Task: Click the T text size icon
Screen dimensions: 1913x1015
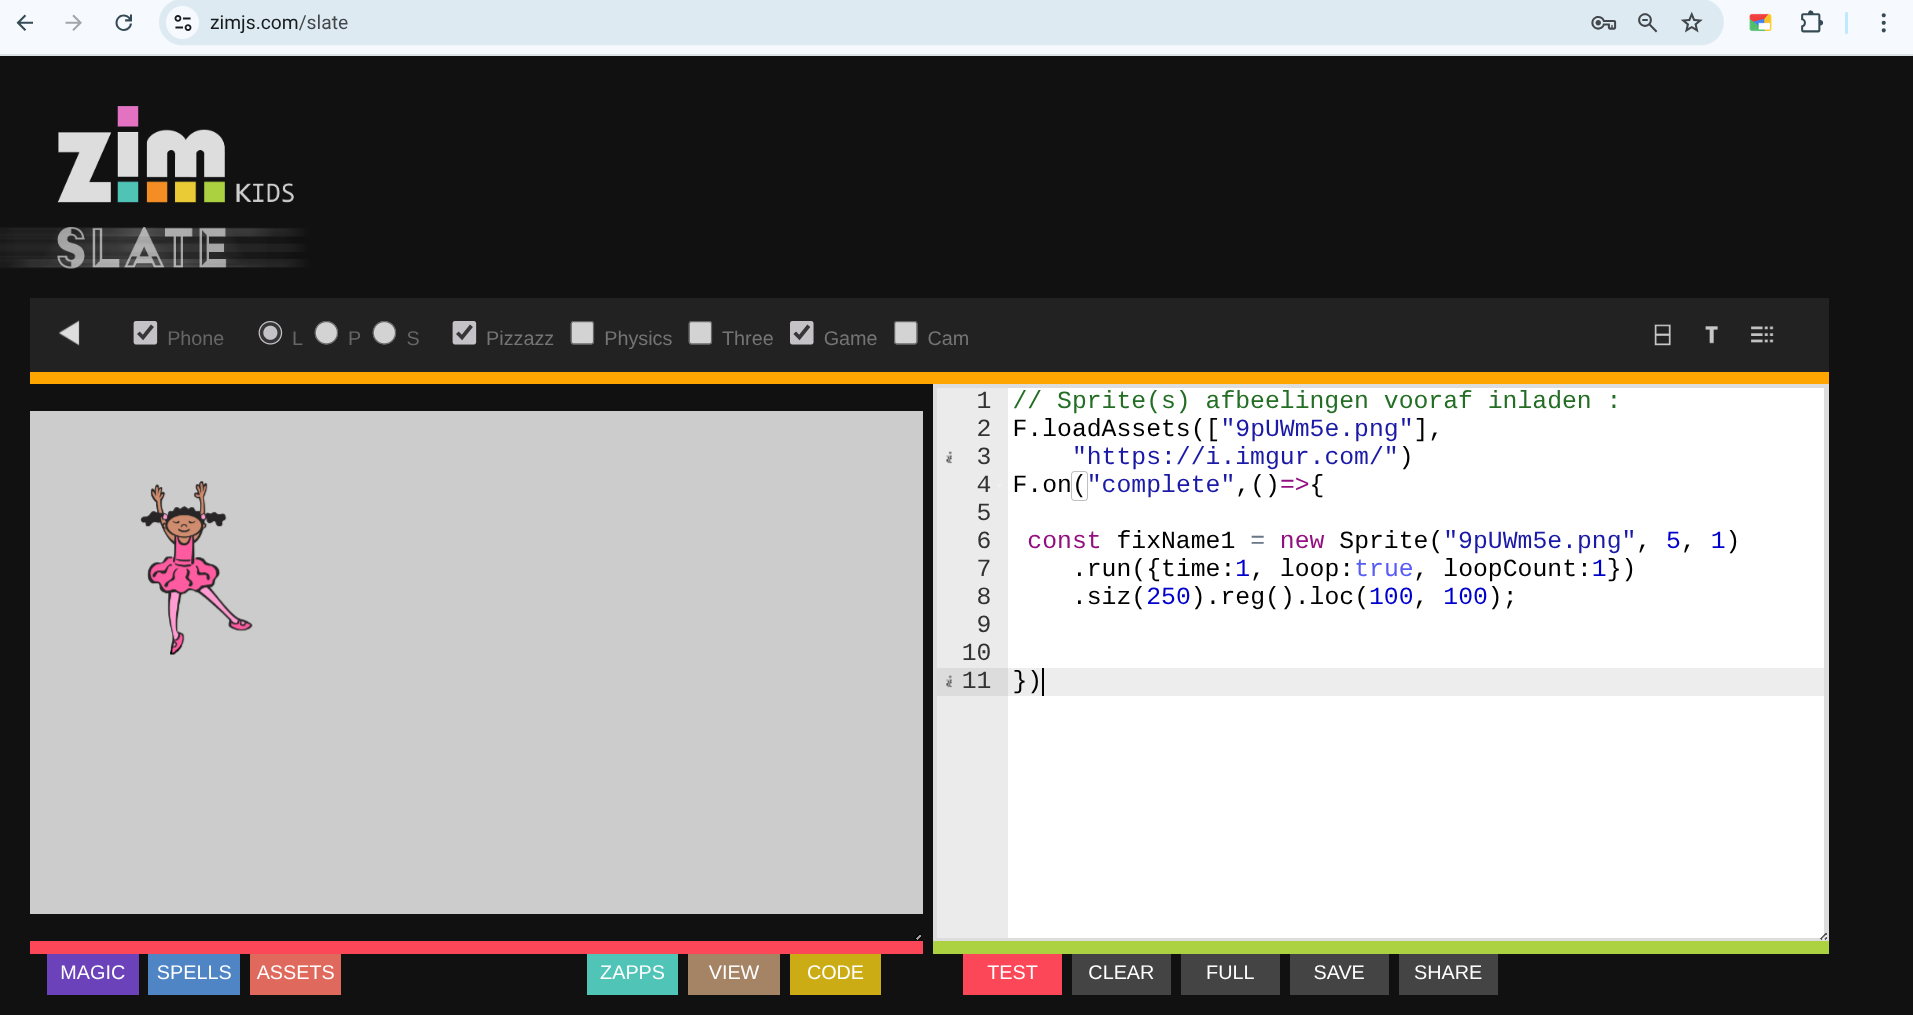Action: 1711,335
